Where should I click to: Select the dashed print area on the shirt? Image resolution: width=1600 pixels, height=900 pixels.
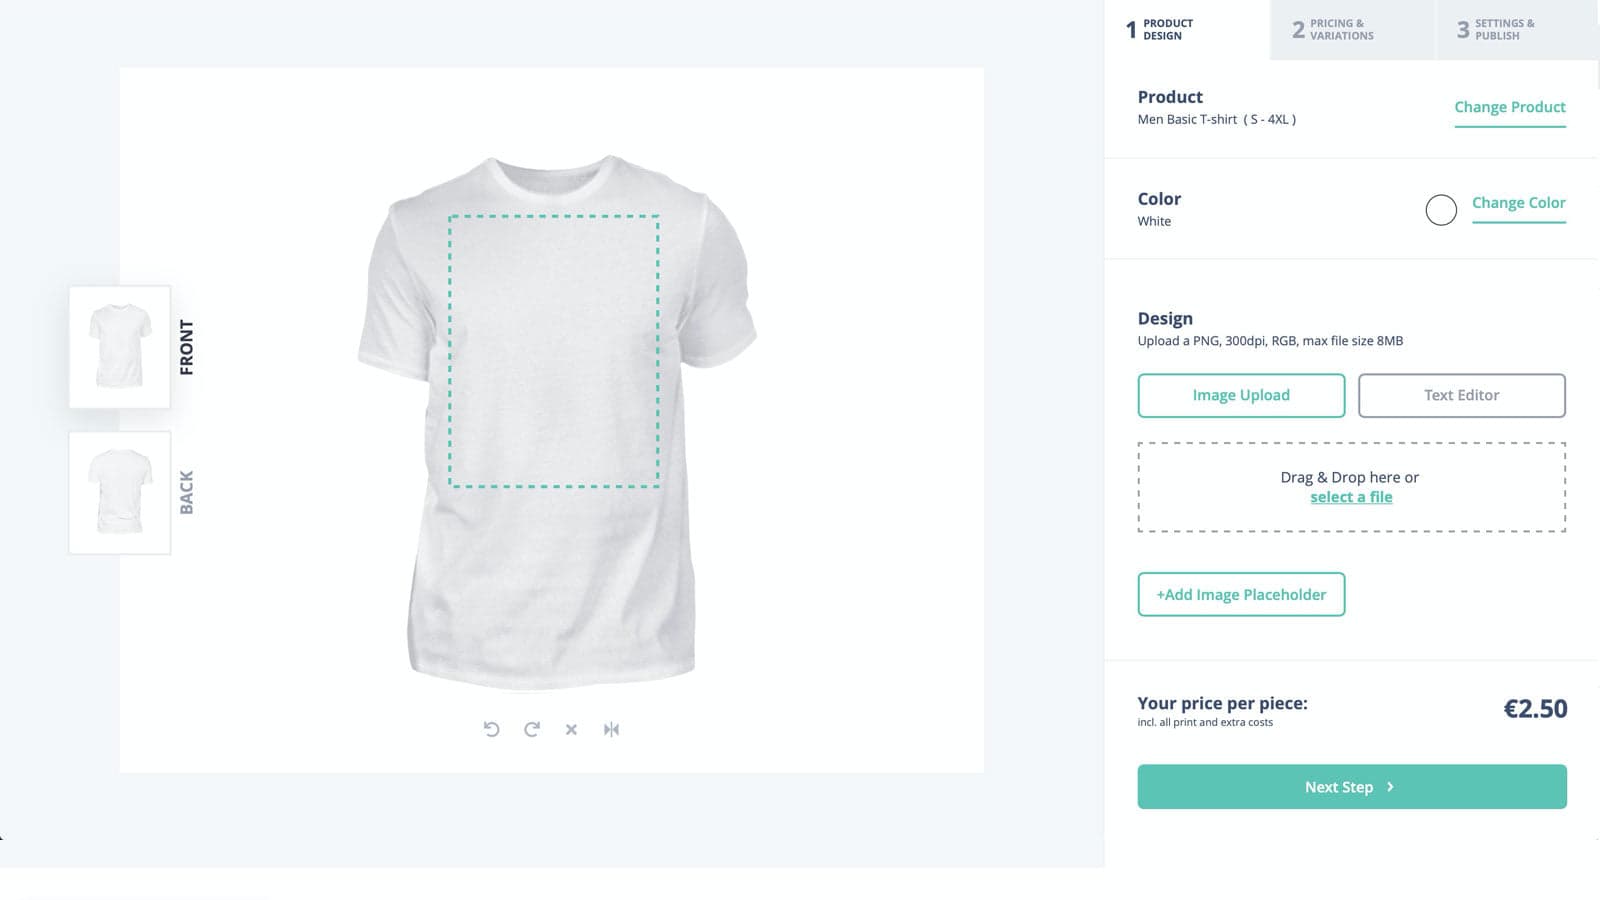click(554, 351)
